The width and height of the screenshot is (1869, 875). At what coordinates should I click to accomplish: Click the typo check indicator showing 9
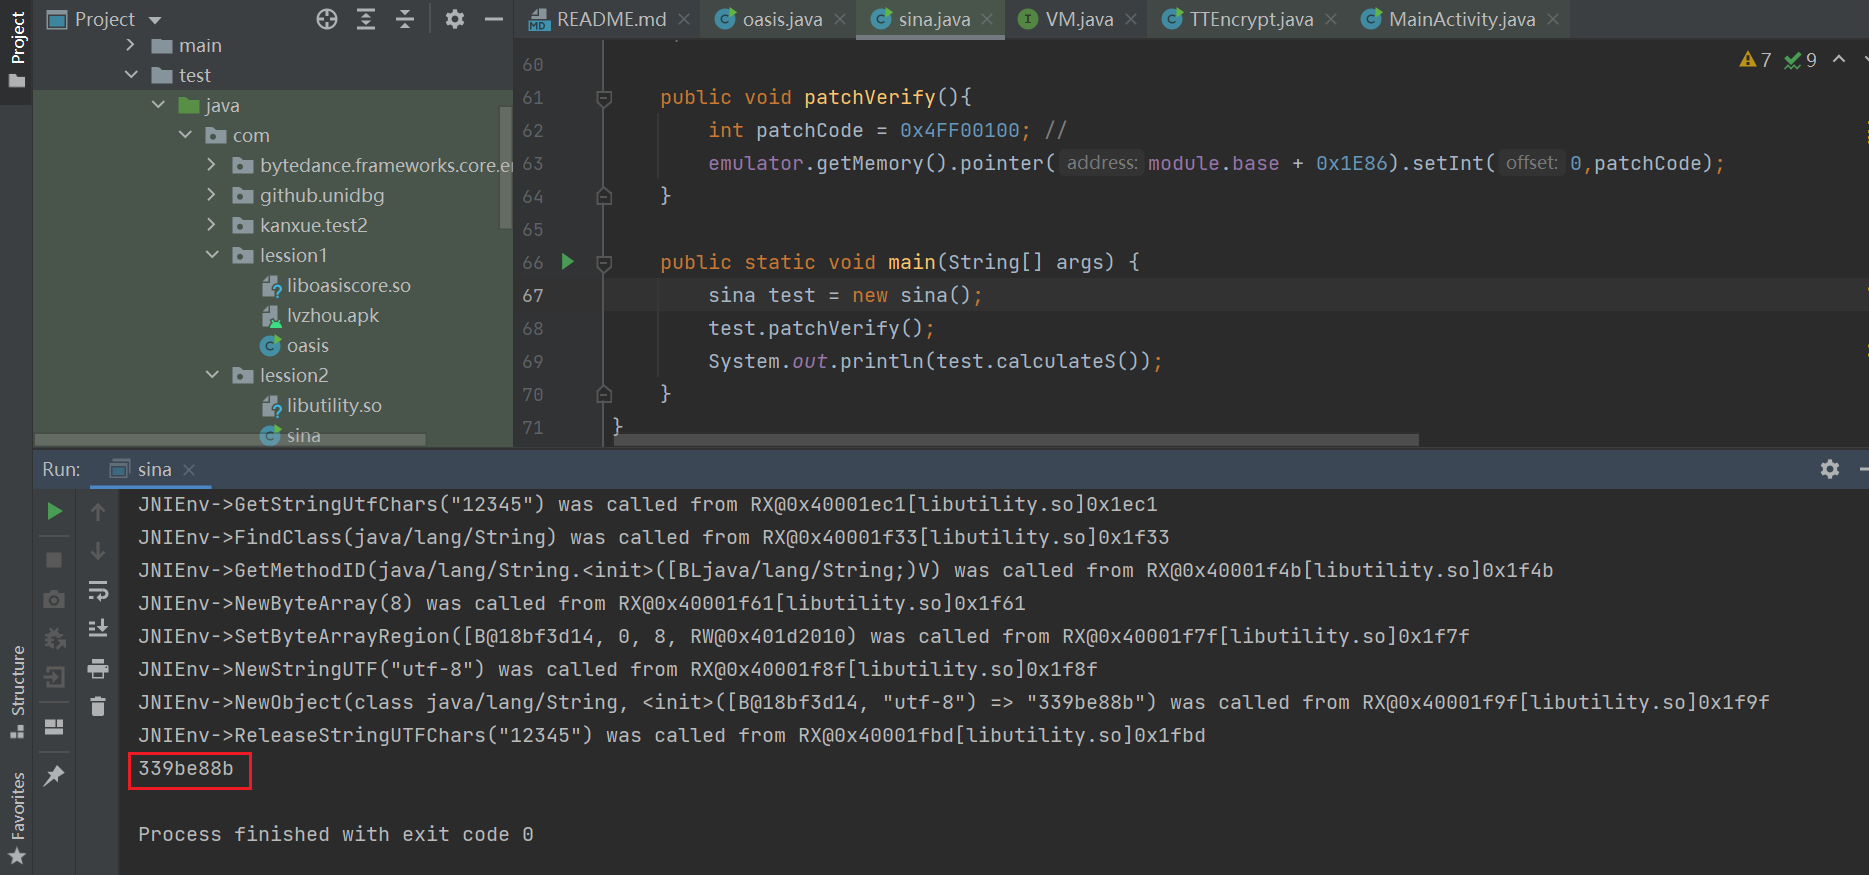pyautogui.click(x=1801, y=60)
